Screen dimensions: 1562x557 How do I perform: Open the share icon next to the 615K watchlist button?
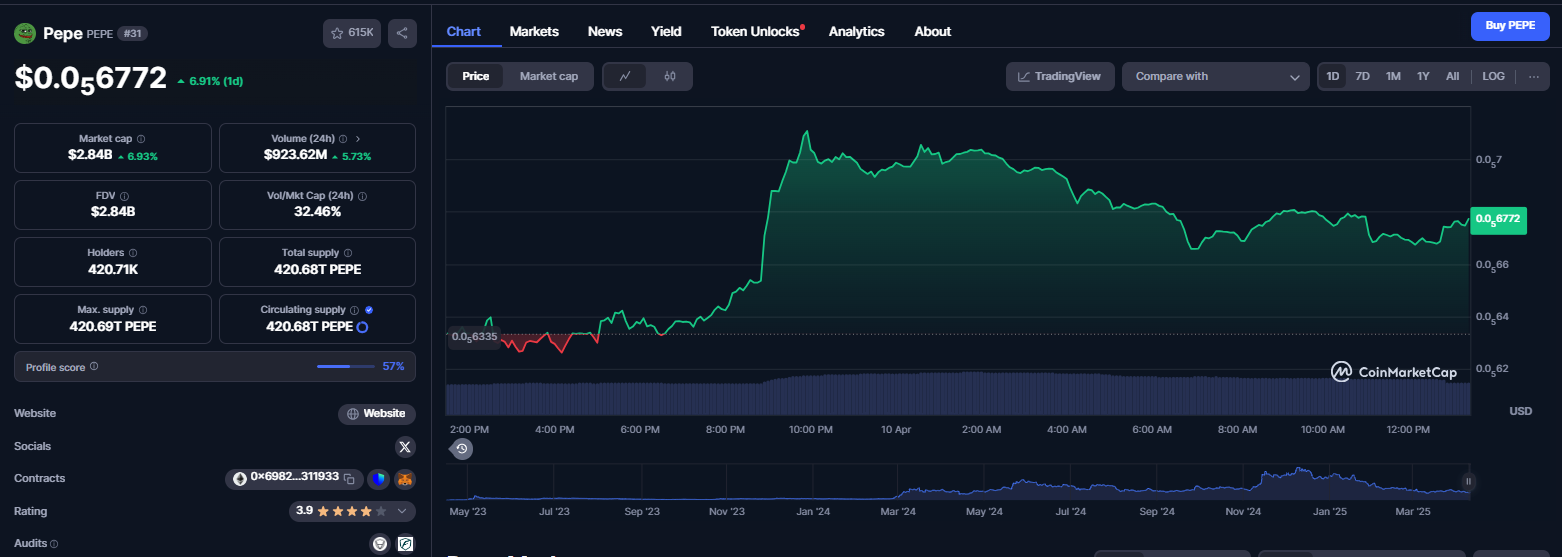pos(402,33)
